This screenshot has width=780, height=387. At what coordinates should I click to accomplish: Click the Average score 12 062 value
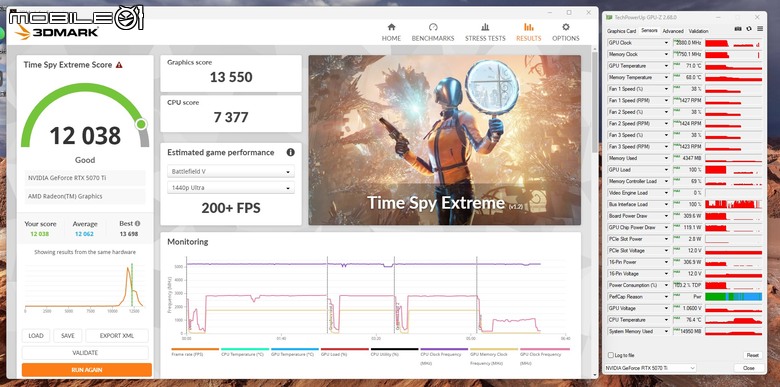pos(84,234)
